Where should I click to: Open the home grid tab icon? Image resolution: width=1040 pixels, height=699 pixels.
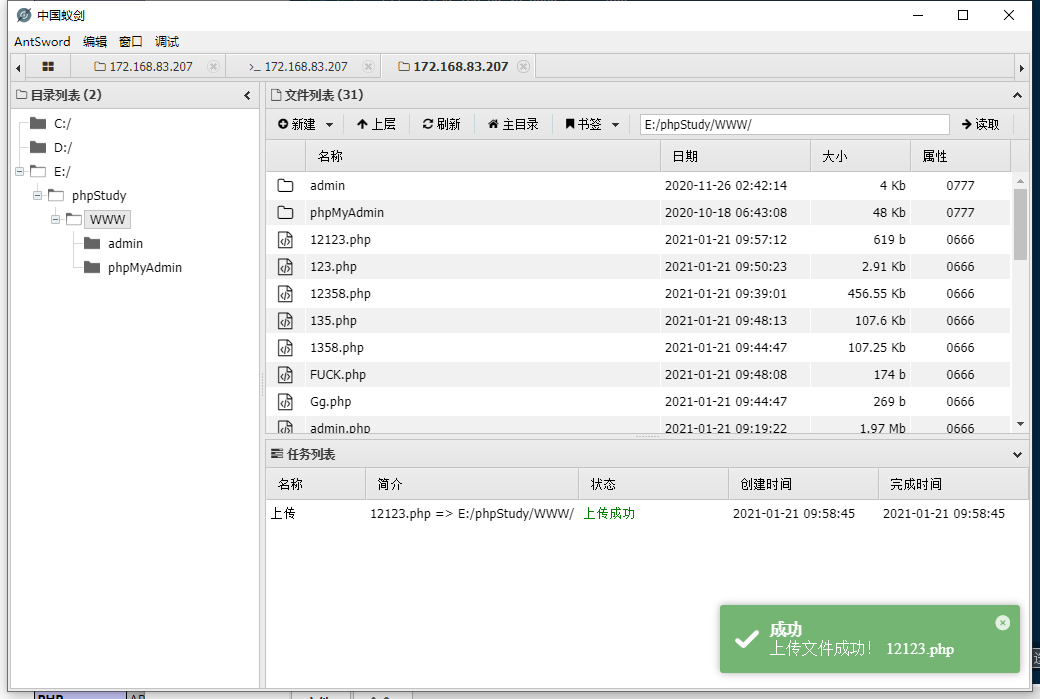[48, 66]
